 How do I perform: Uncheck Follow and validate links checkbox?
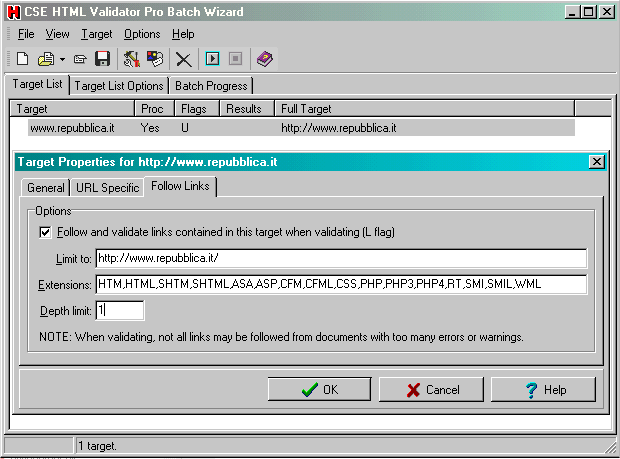[x=45, y=232]
